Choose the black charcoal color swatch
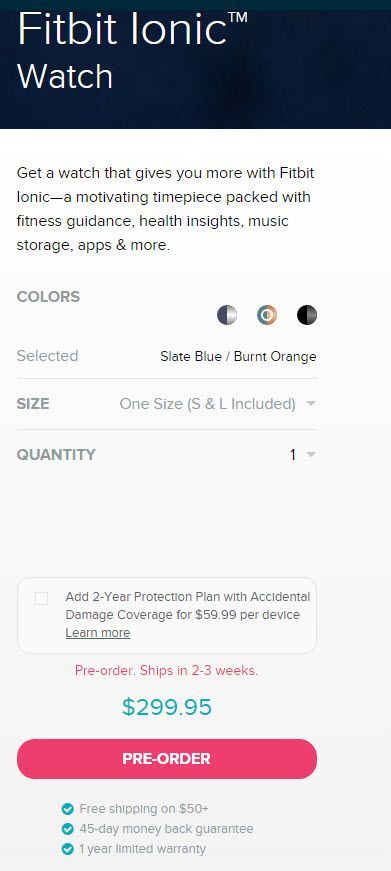 (307, 315)
